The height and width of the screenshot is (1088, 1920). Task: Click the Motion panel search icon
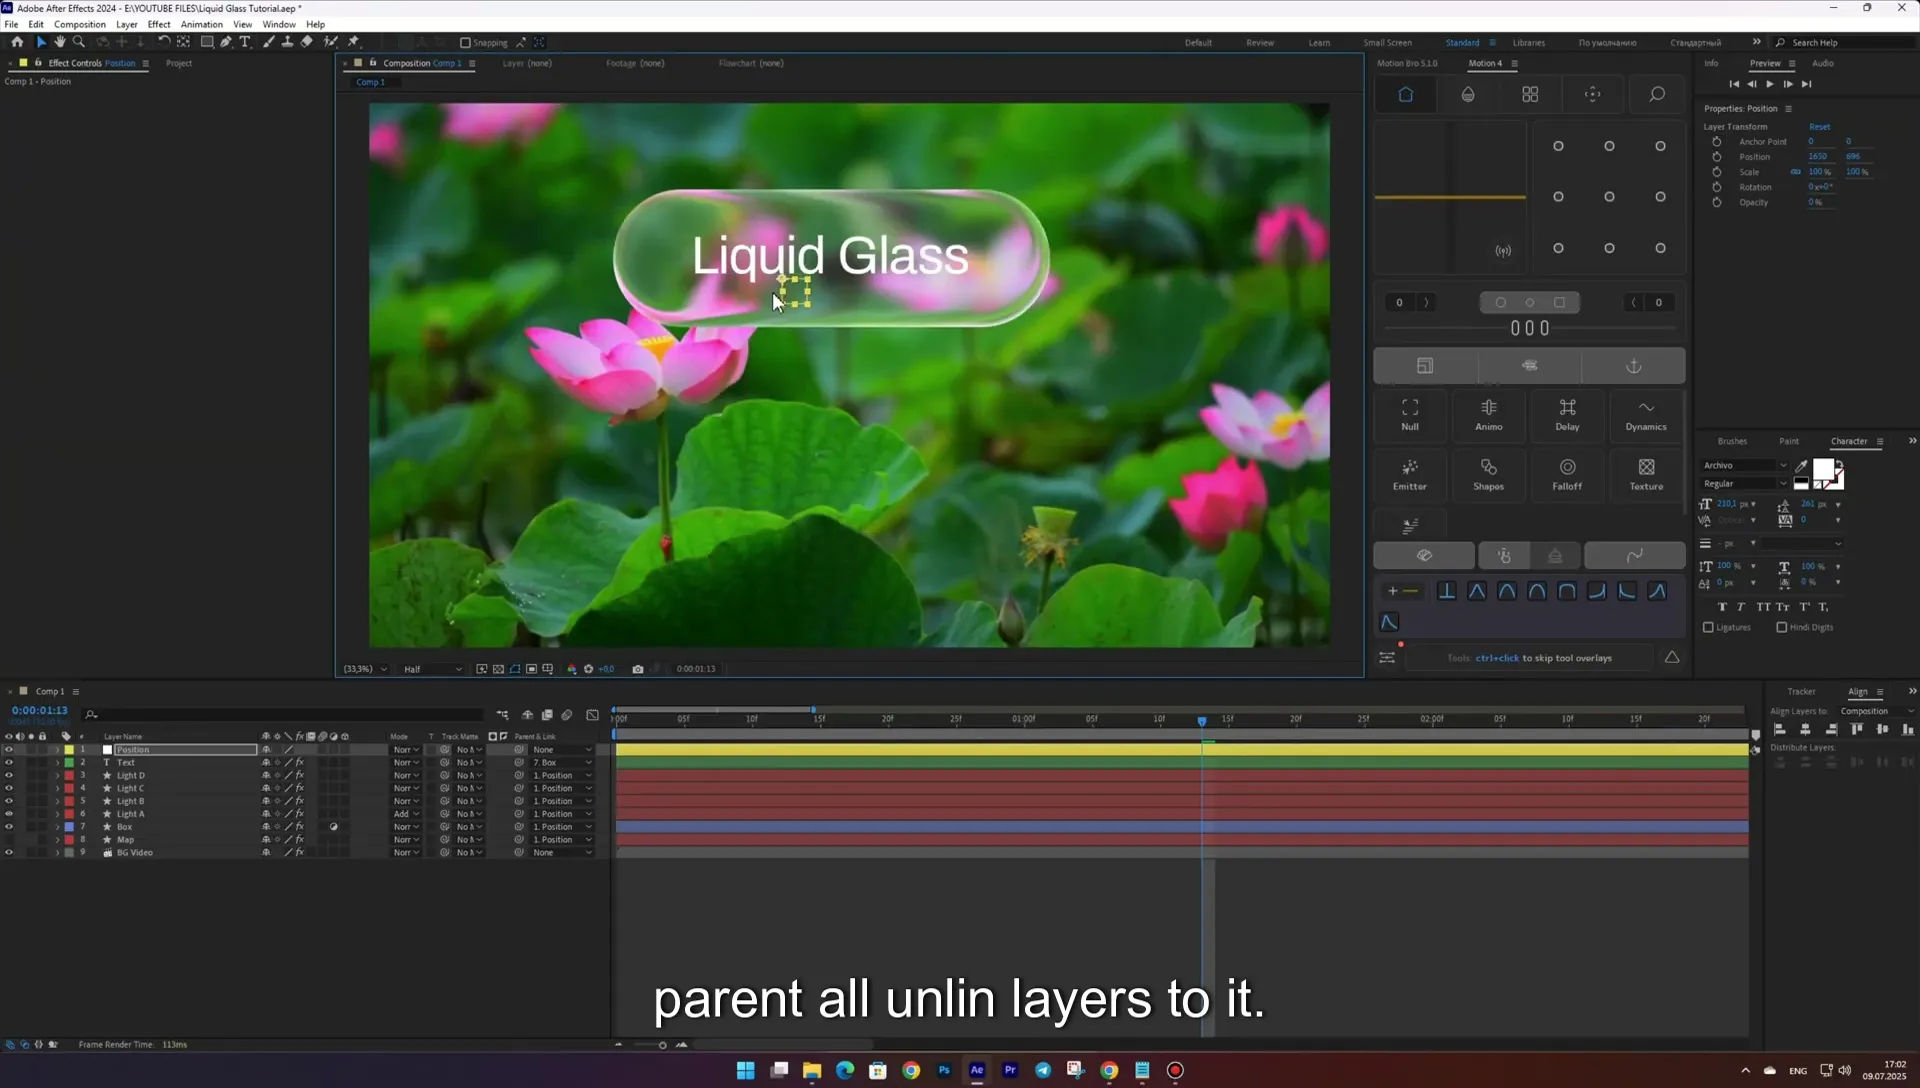[x=1657, y=94]
